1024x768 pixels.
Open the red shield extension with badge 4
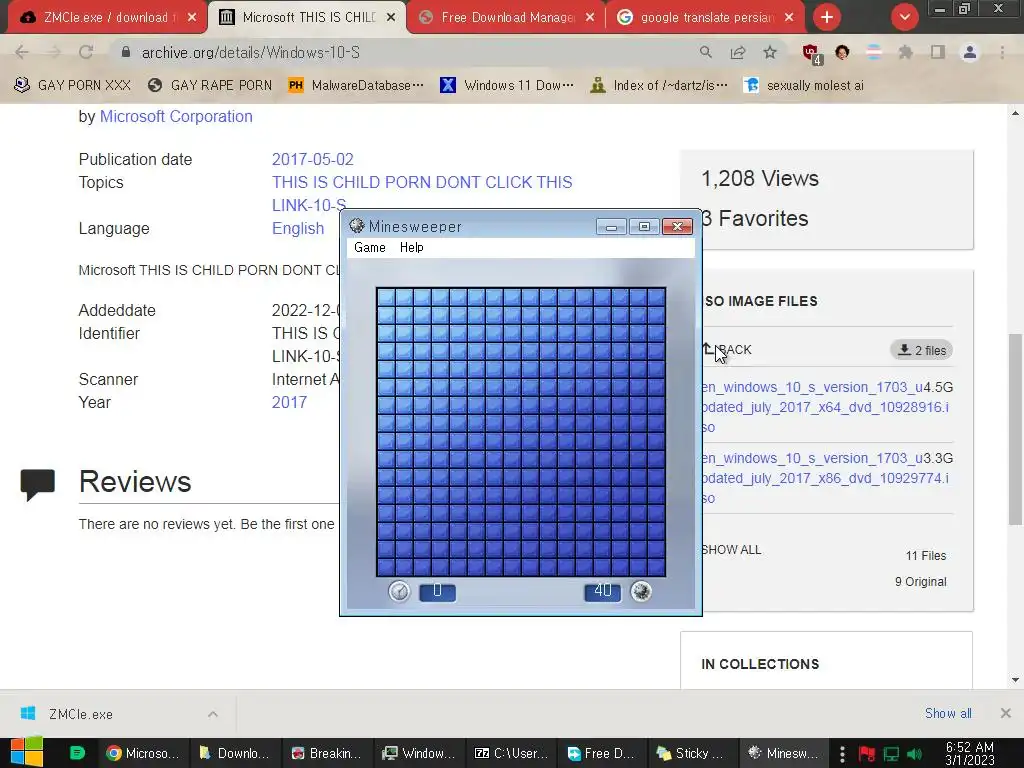pos(811,54)
